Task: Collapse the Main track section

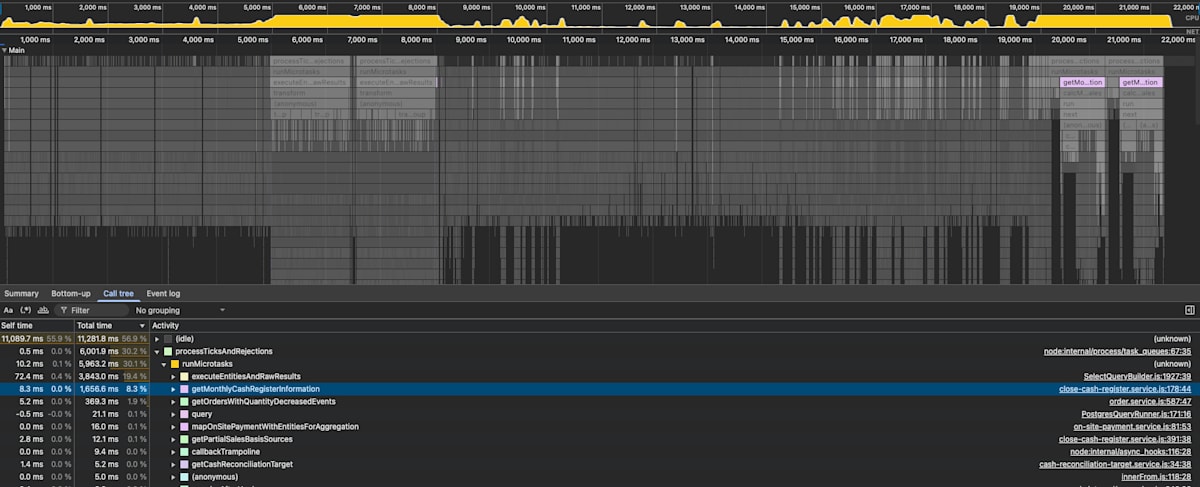Action: pyautogui.click(x=4, y=49)
